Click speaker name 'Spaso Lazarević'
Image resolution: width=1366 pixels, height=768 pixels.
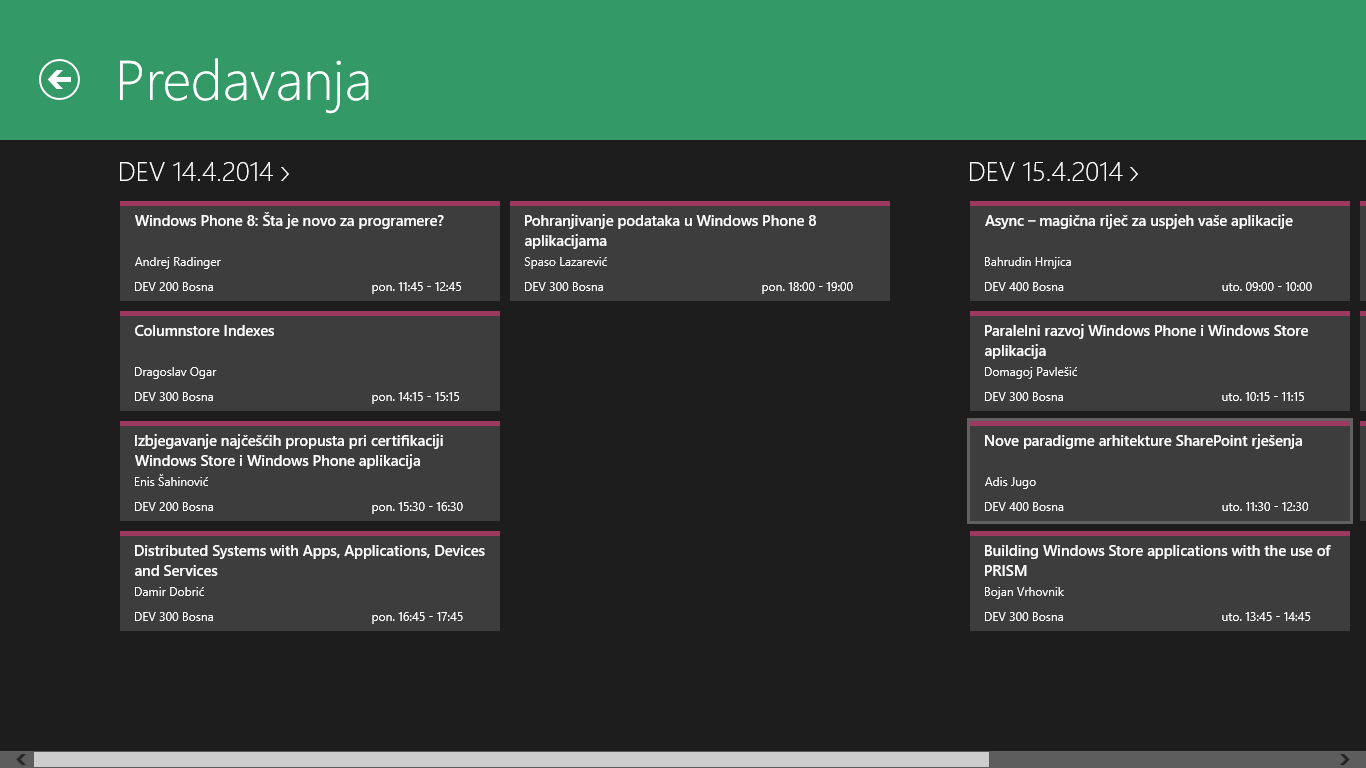click(x=566, y=262)
